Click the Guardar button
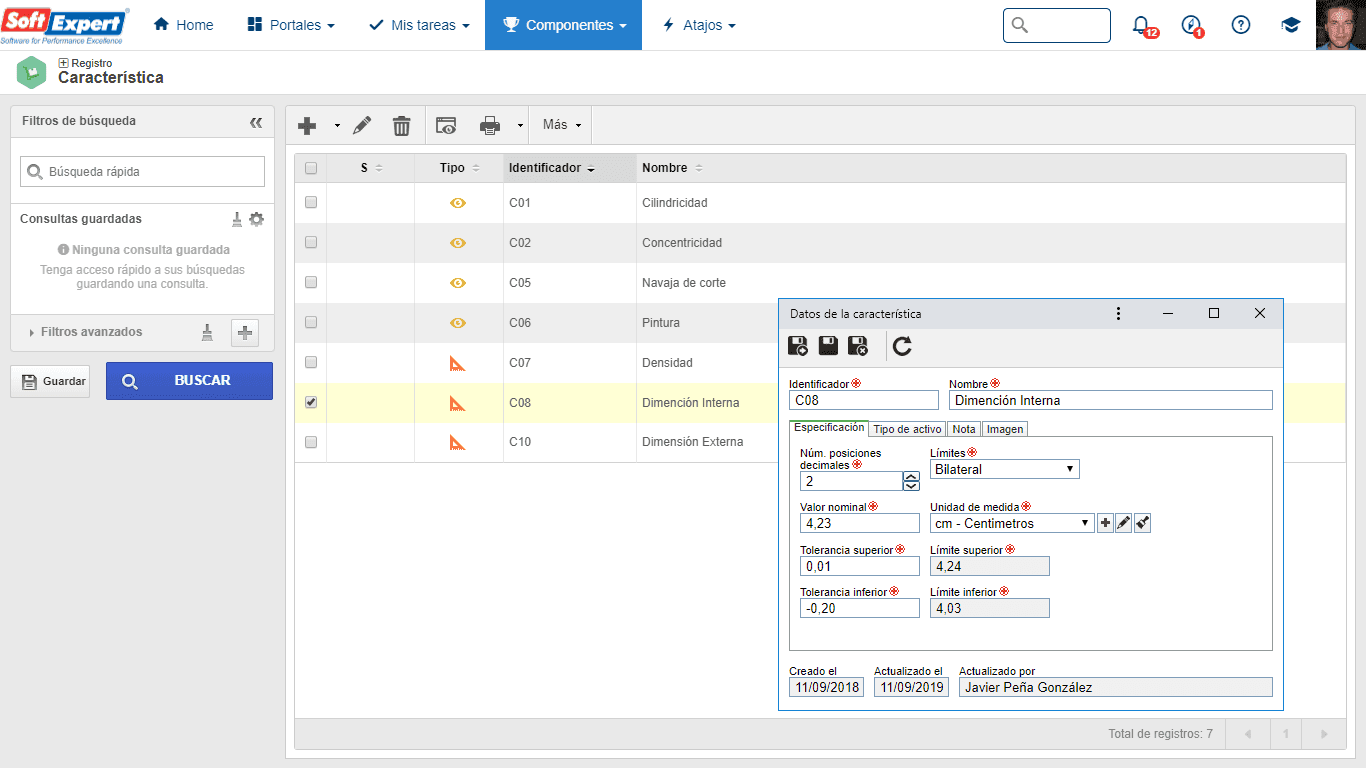This screenshot has height=768, width=1366. click(49, 381)
